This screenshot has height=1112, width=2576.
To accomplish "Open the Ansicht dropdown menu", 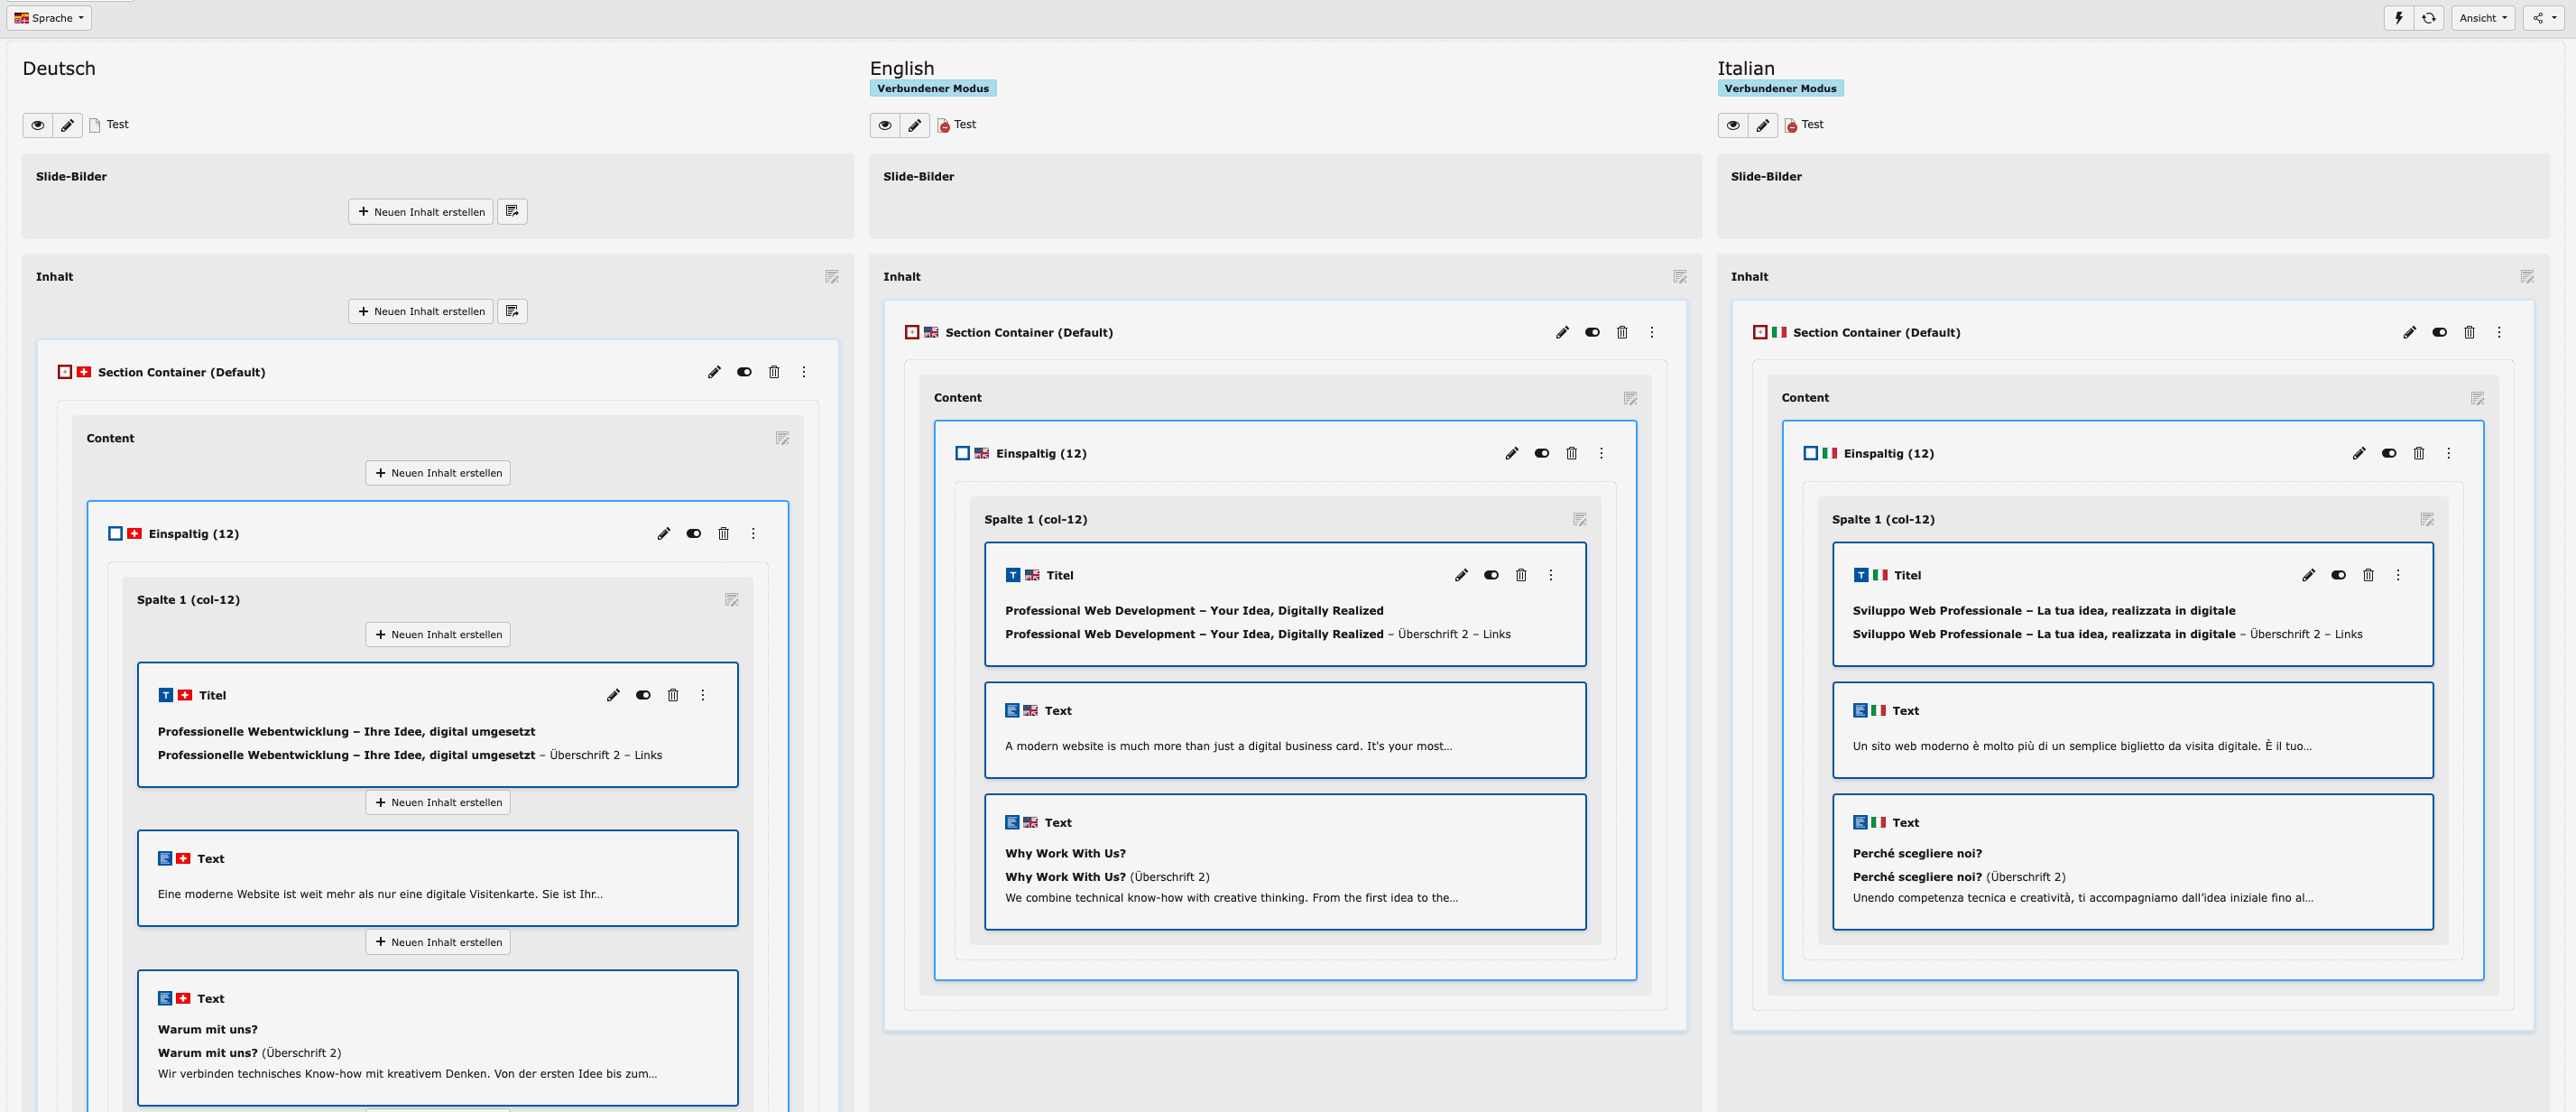I will coord(2482,18).
